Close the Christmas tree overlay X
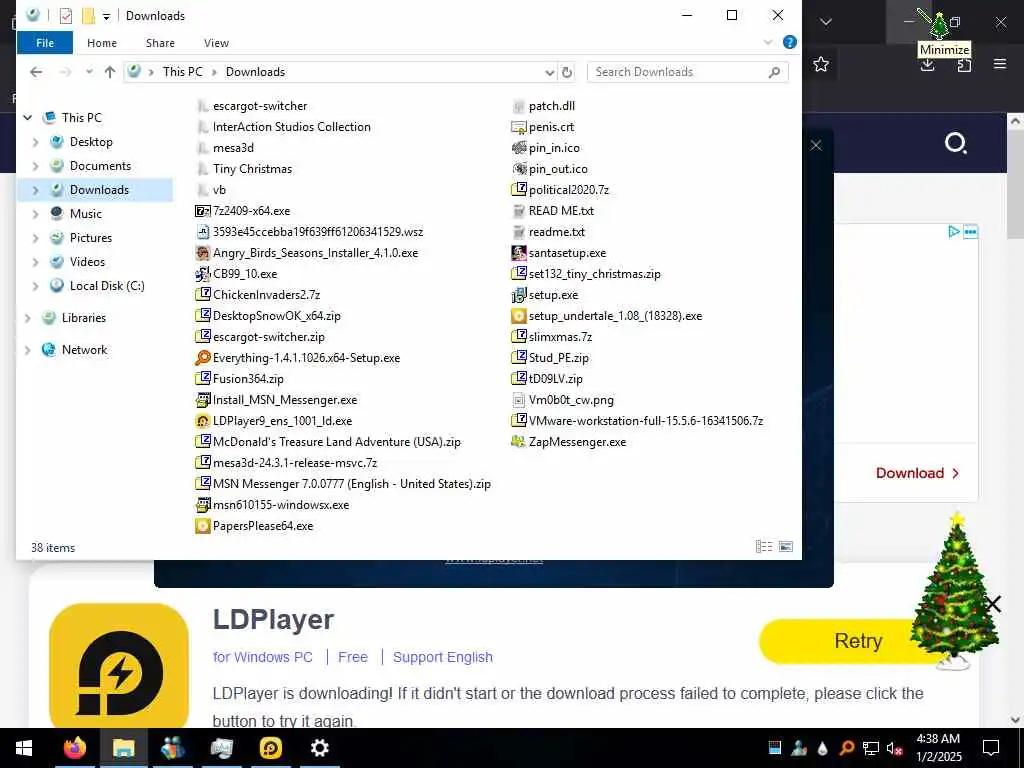The width and height of the screenshot is (1024, 768). (992, 604)
